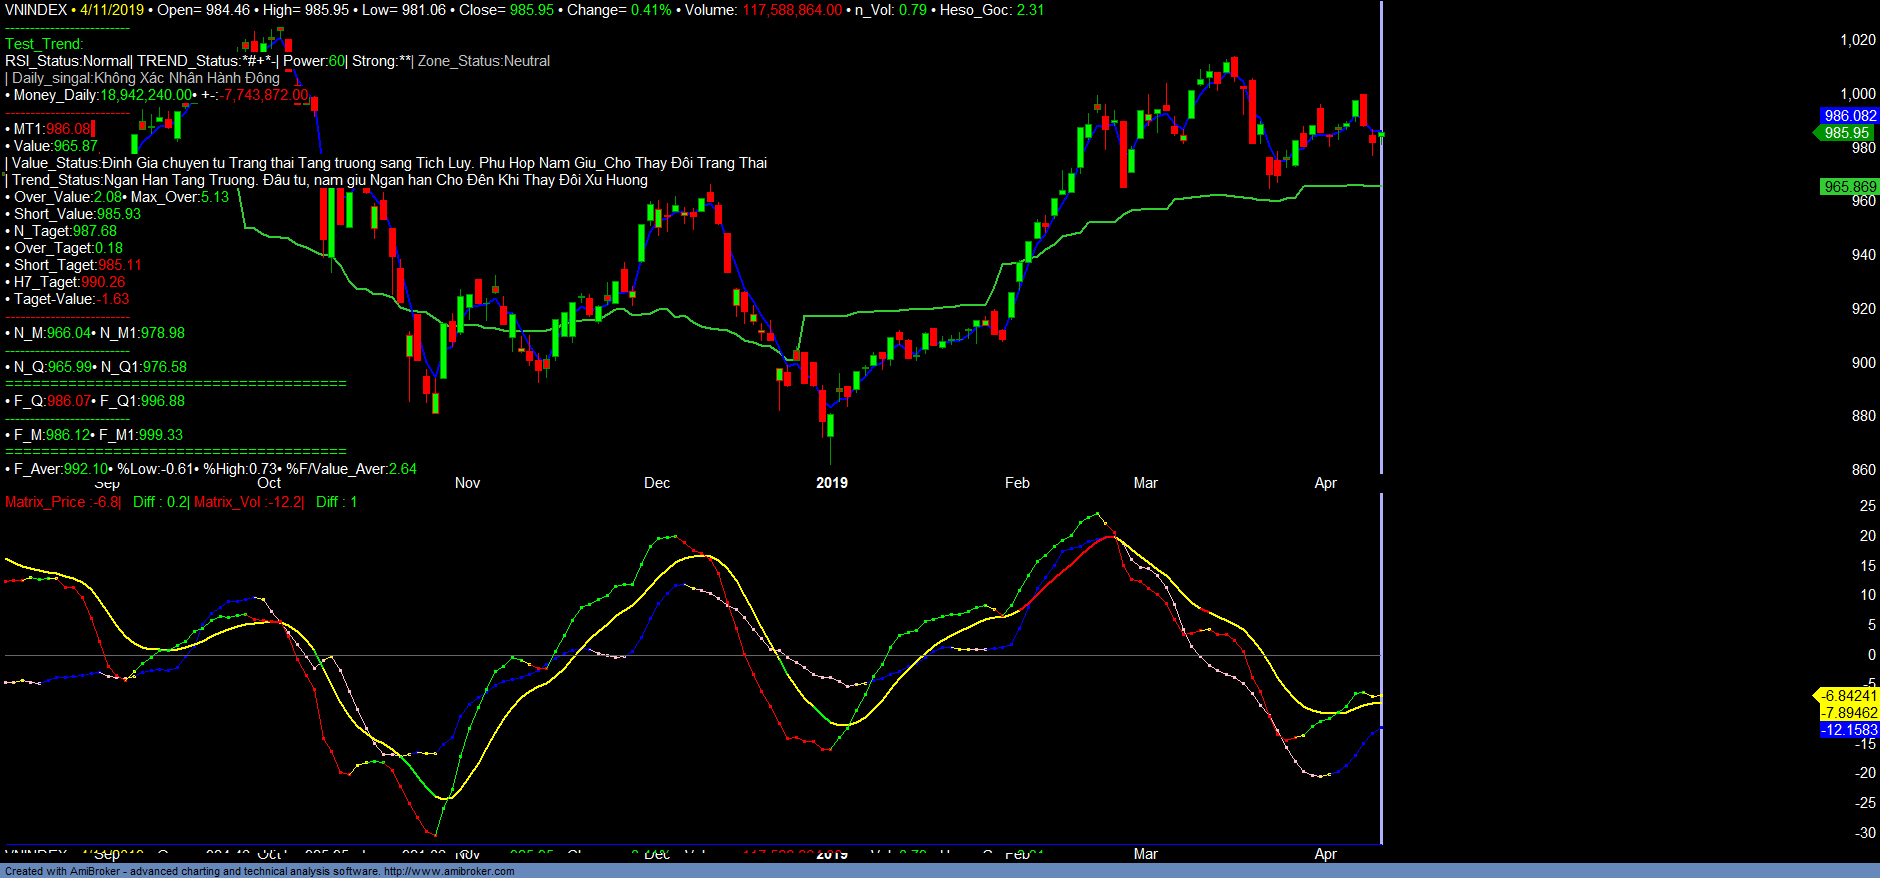Click the 2019 year label on price axis

click(x=831, y=483)
